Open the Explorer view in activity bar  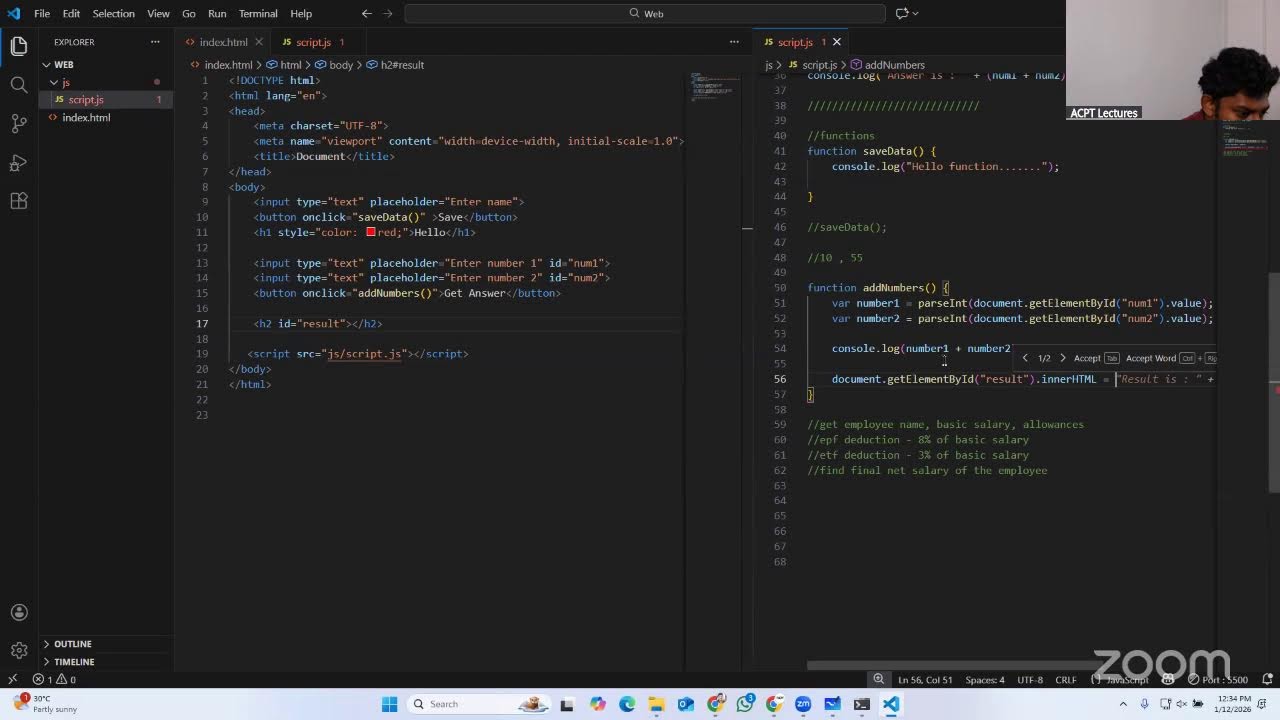19,46
